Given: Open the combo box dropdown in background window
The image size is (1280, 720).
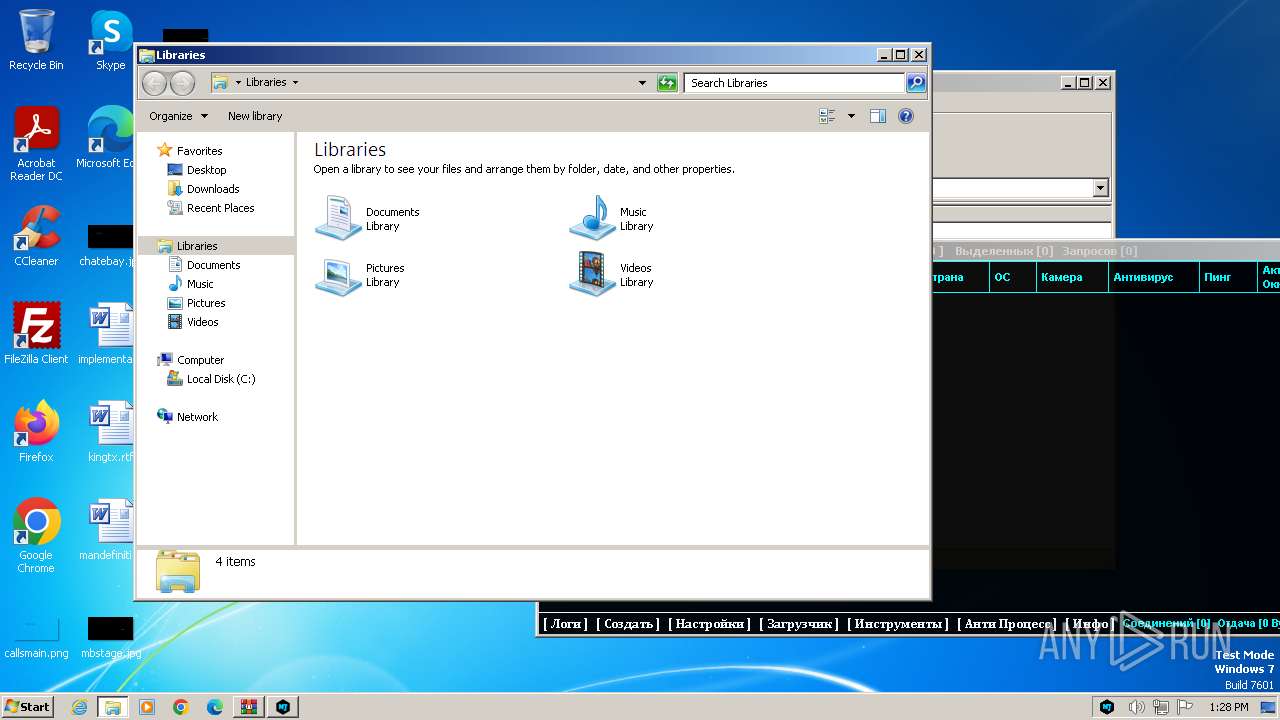Looking at the screenshot, I should click(1100, 188).
